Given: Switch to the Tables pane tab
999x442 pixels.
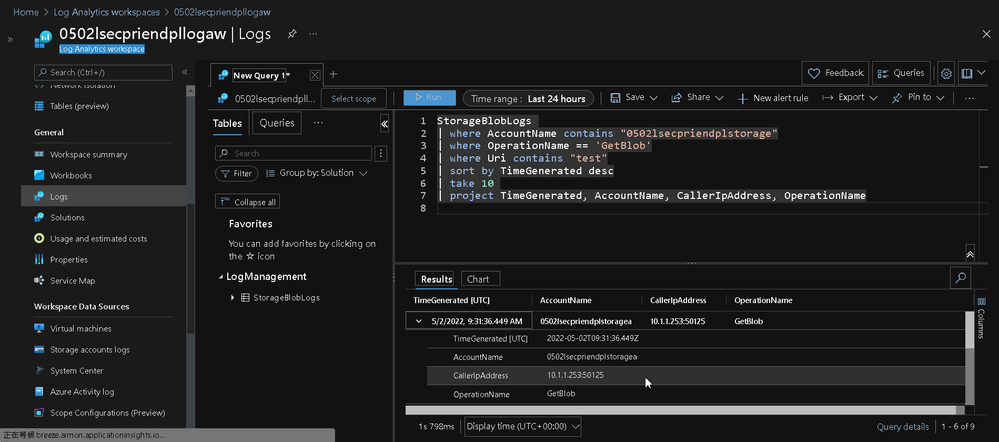Looking at the screenshot, I should (227, 123).
